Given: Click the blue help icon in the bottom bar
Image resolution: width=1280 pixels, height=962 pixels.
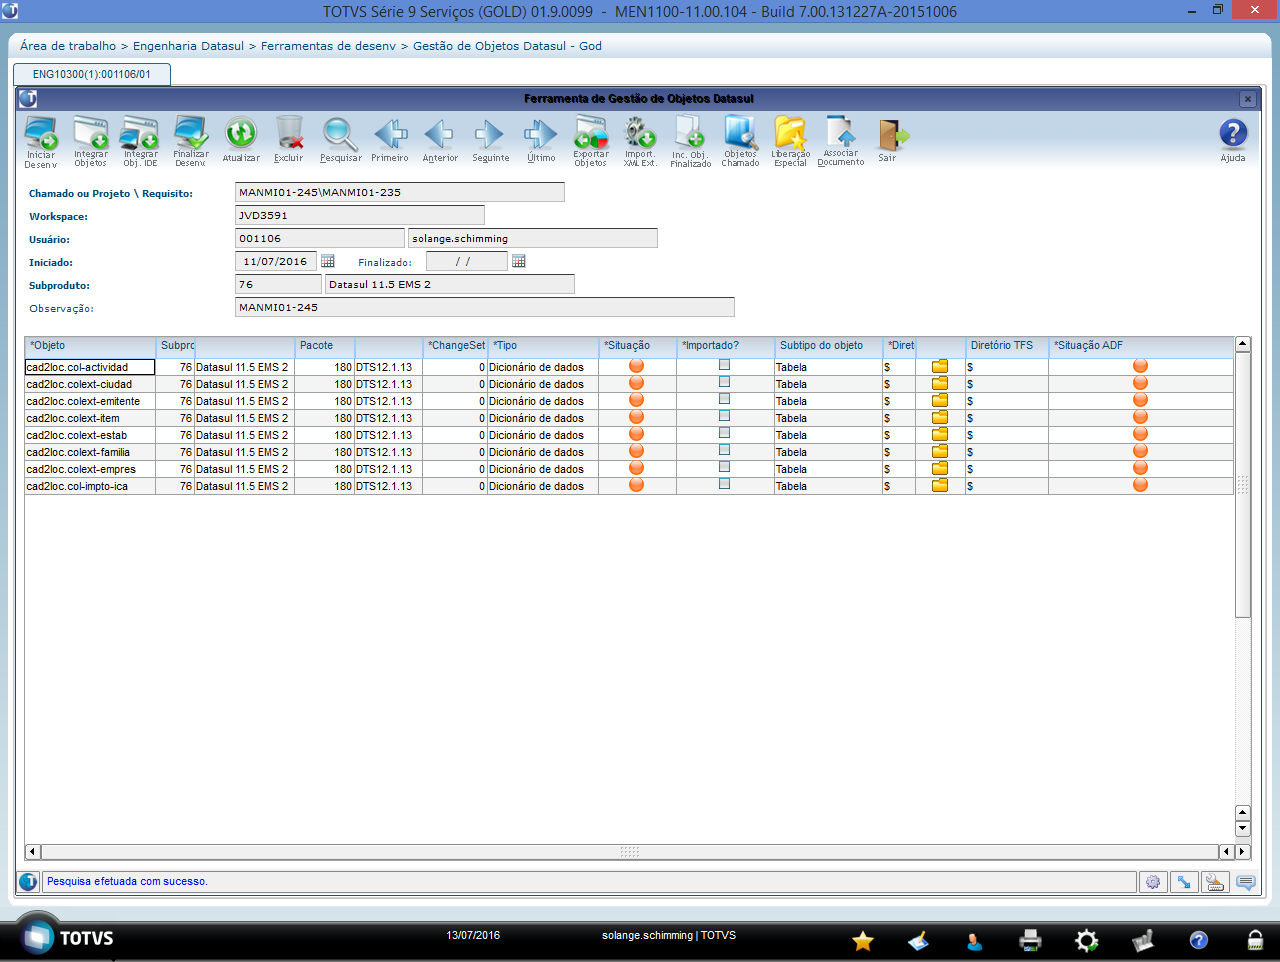Looking at the screenshot, I should click(x=1199, y=940).
